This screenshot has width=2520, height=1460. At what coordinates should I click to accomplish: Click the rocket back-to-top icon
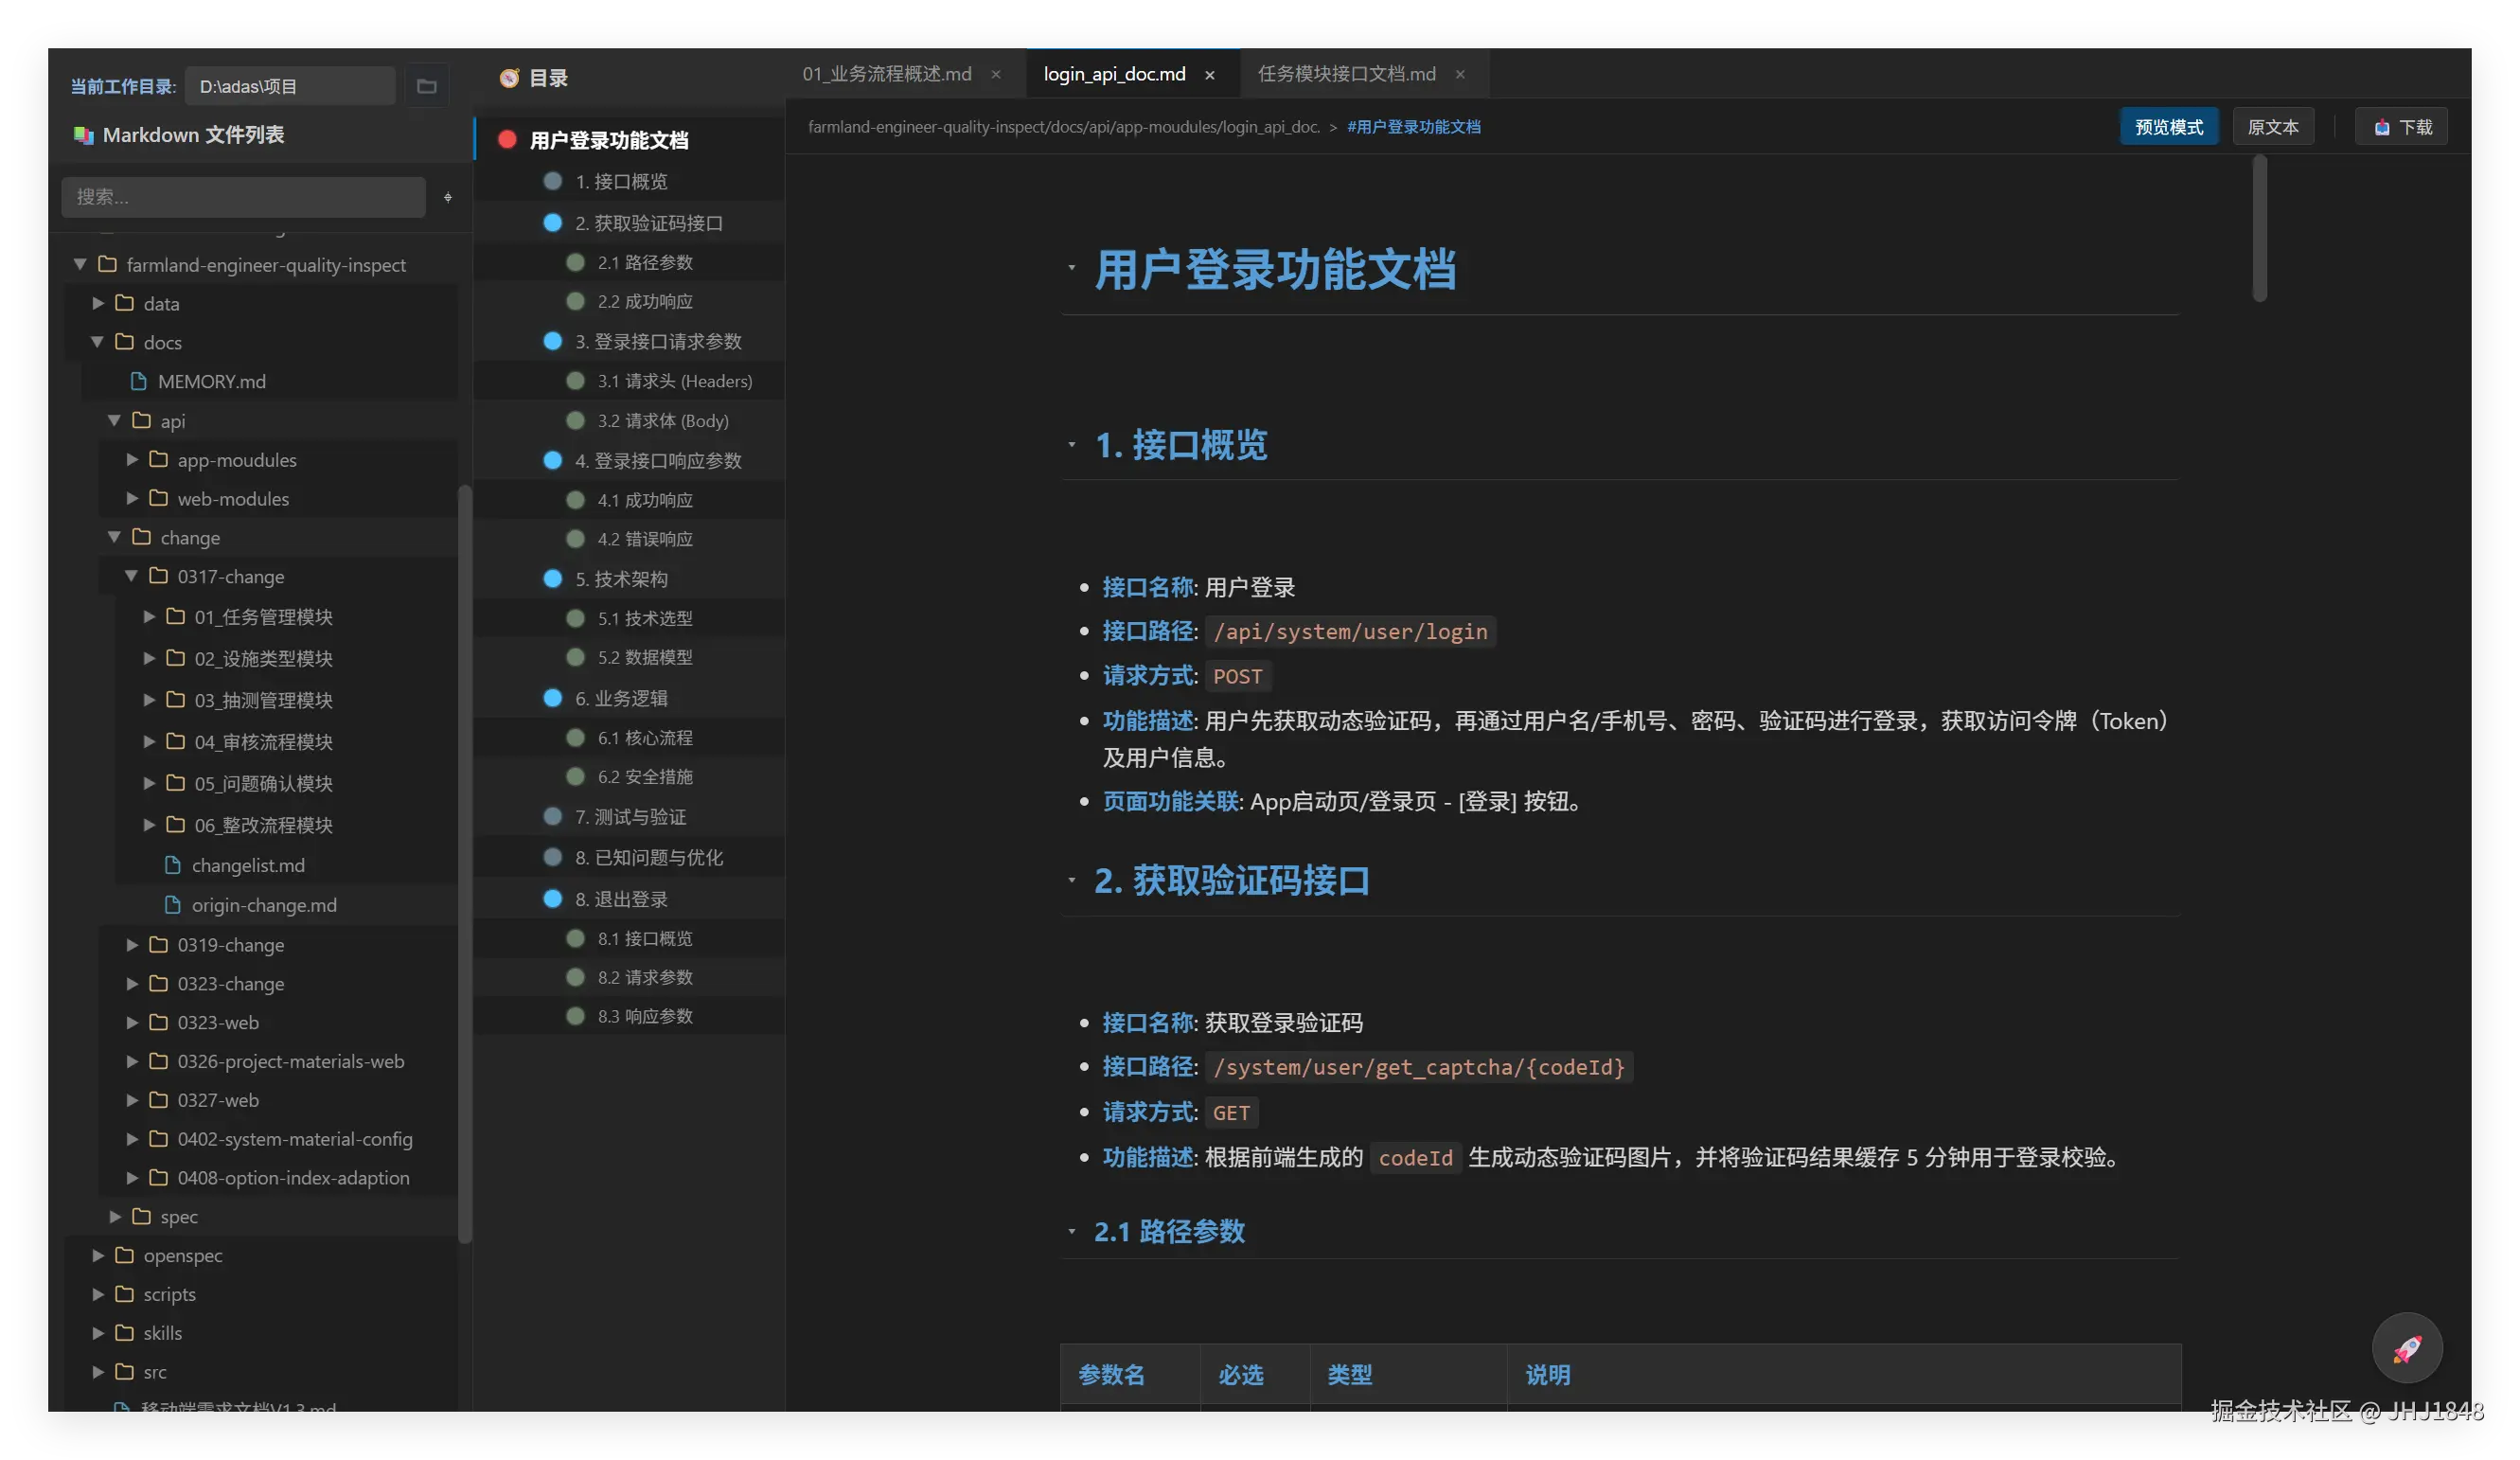[x=2406, y=1347]
